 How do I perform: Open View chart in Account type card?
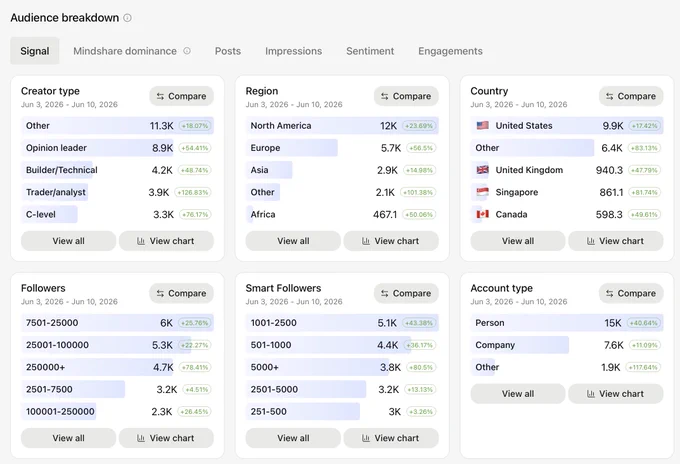point(616,393)
